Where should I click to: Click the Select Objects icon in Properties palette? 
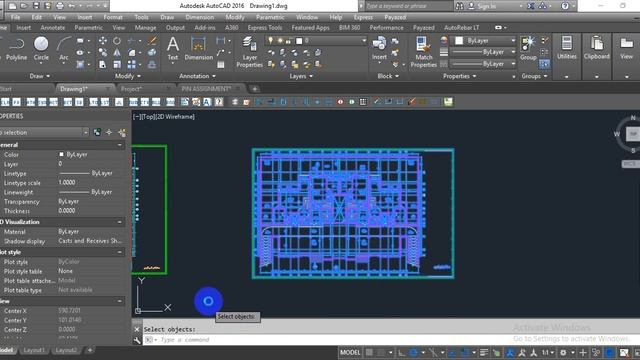click(x=109, y=132)
